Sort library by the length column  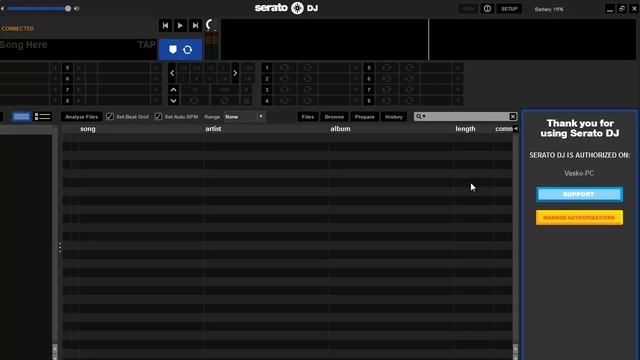pyautogui.click(x=465, y=129)
